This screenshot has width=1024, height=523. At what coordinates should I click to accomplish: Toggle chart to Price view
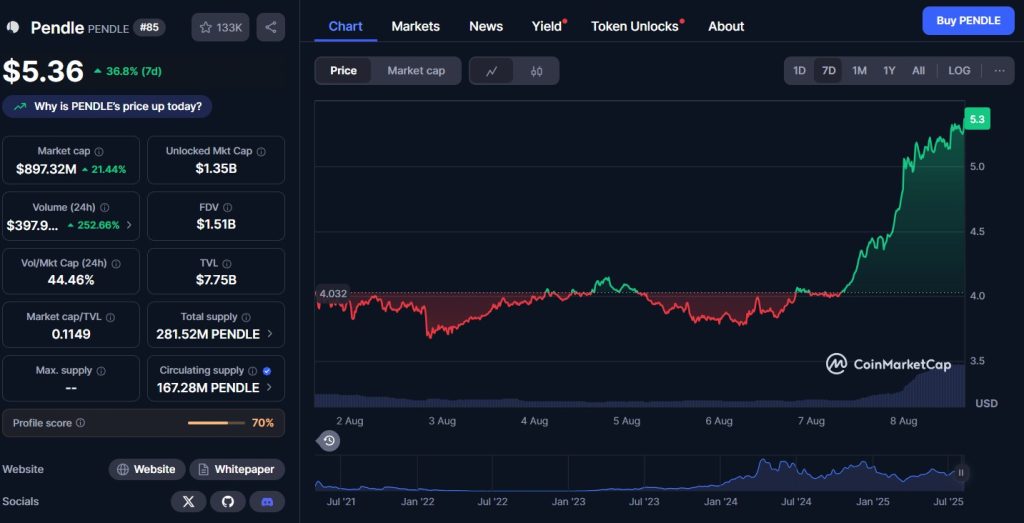[x=343, y=71]
